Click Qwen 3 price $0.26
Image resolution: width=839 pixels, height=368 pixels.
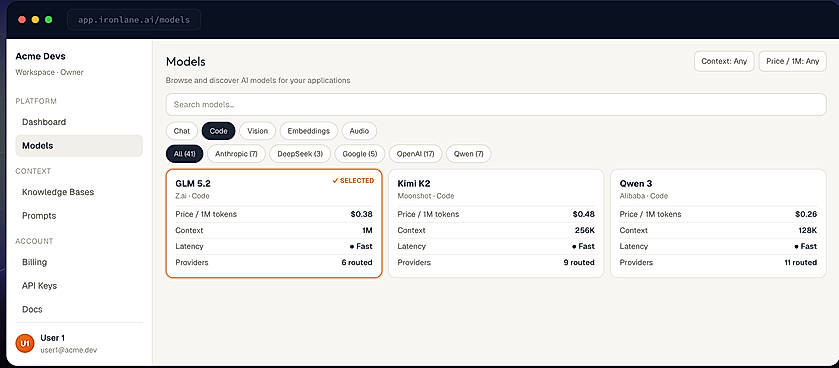(x=806, y=214)
